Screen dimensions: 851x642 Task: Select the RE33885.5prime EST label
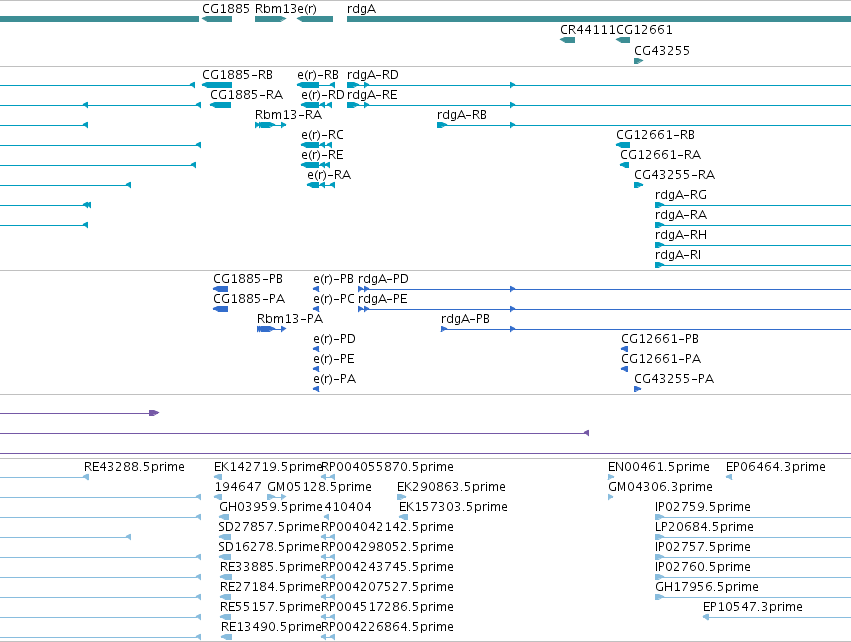click(x=271, y=568)
